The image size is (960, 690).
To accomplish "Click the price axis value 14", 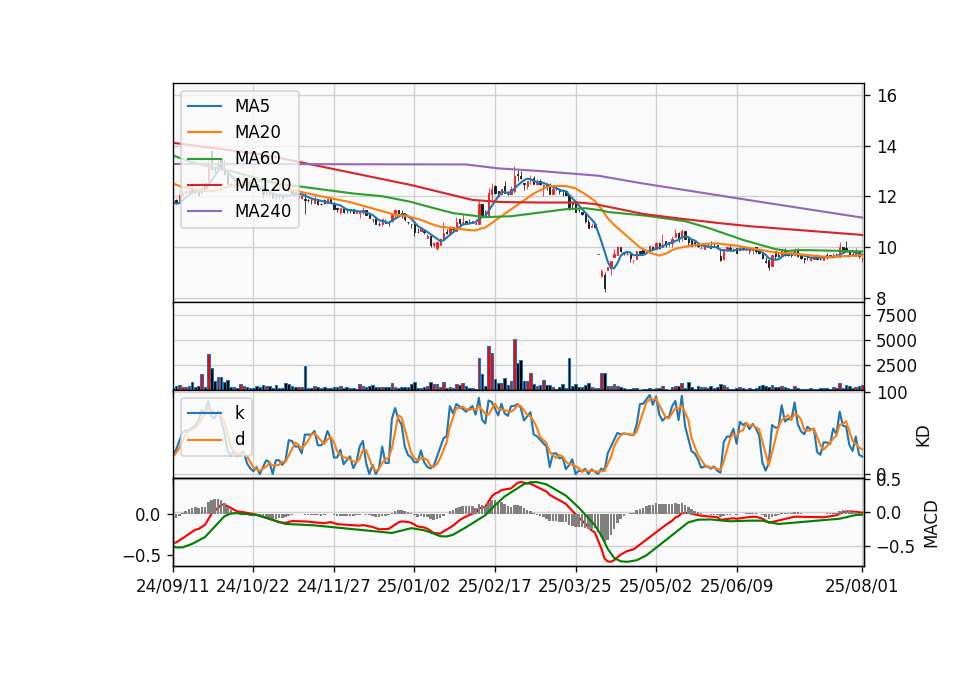I will click(x=887, y=147).
